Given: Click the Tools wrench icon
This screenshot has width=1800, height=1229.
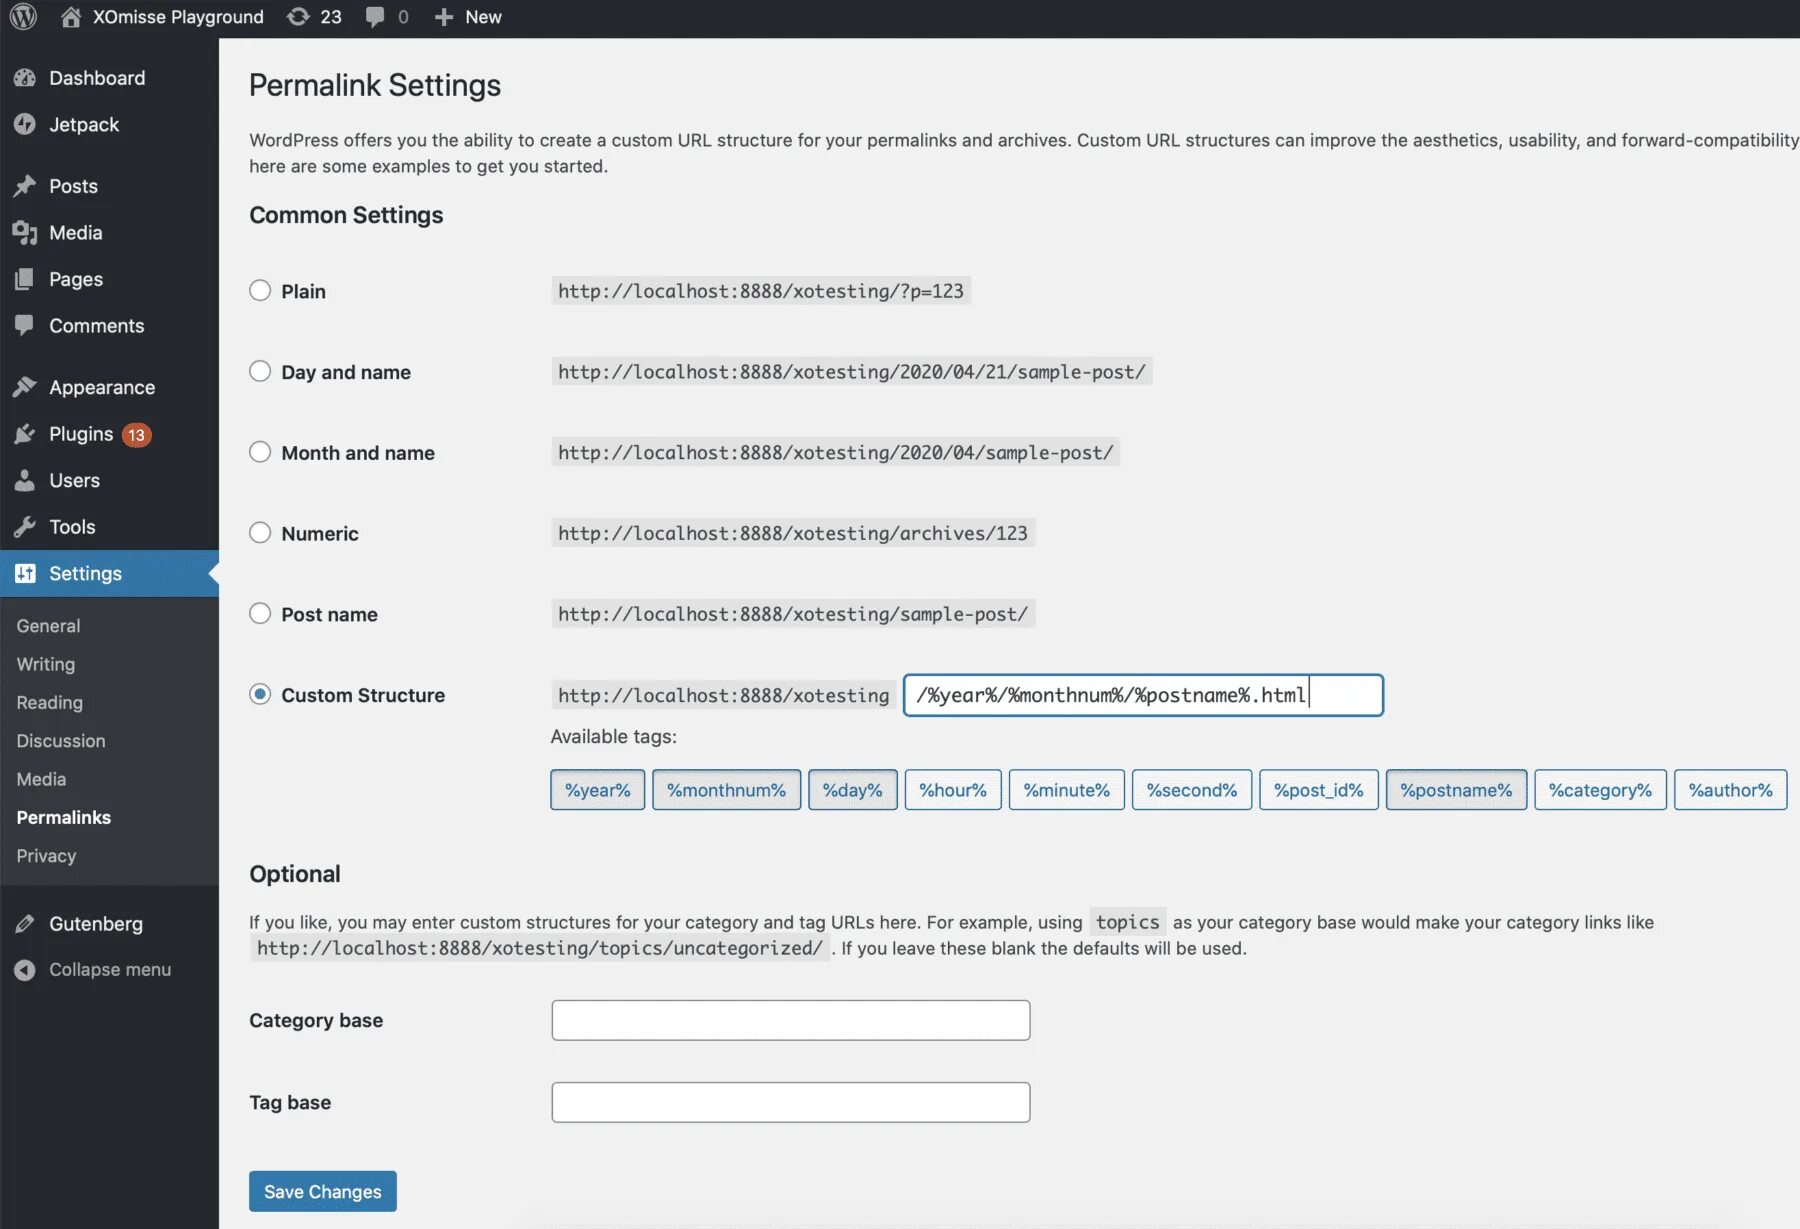Looking at the screenshot, I should [25, 527].
